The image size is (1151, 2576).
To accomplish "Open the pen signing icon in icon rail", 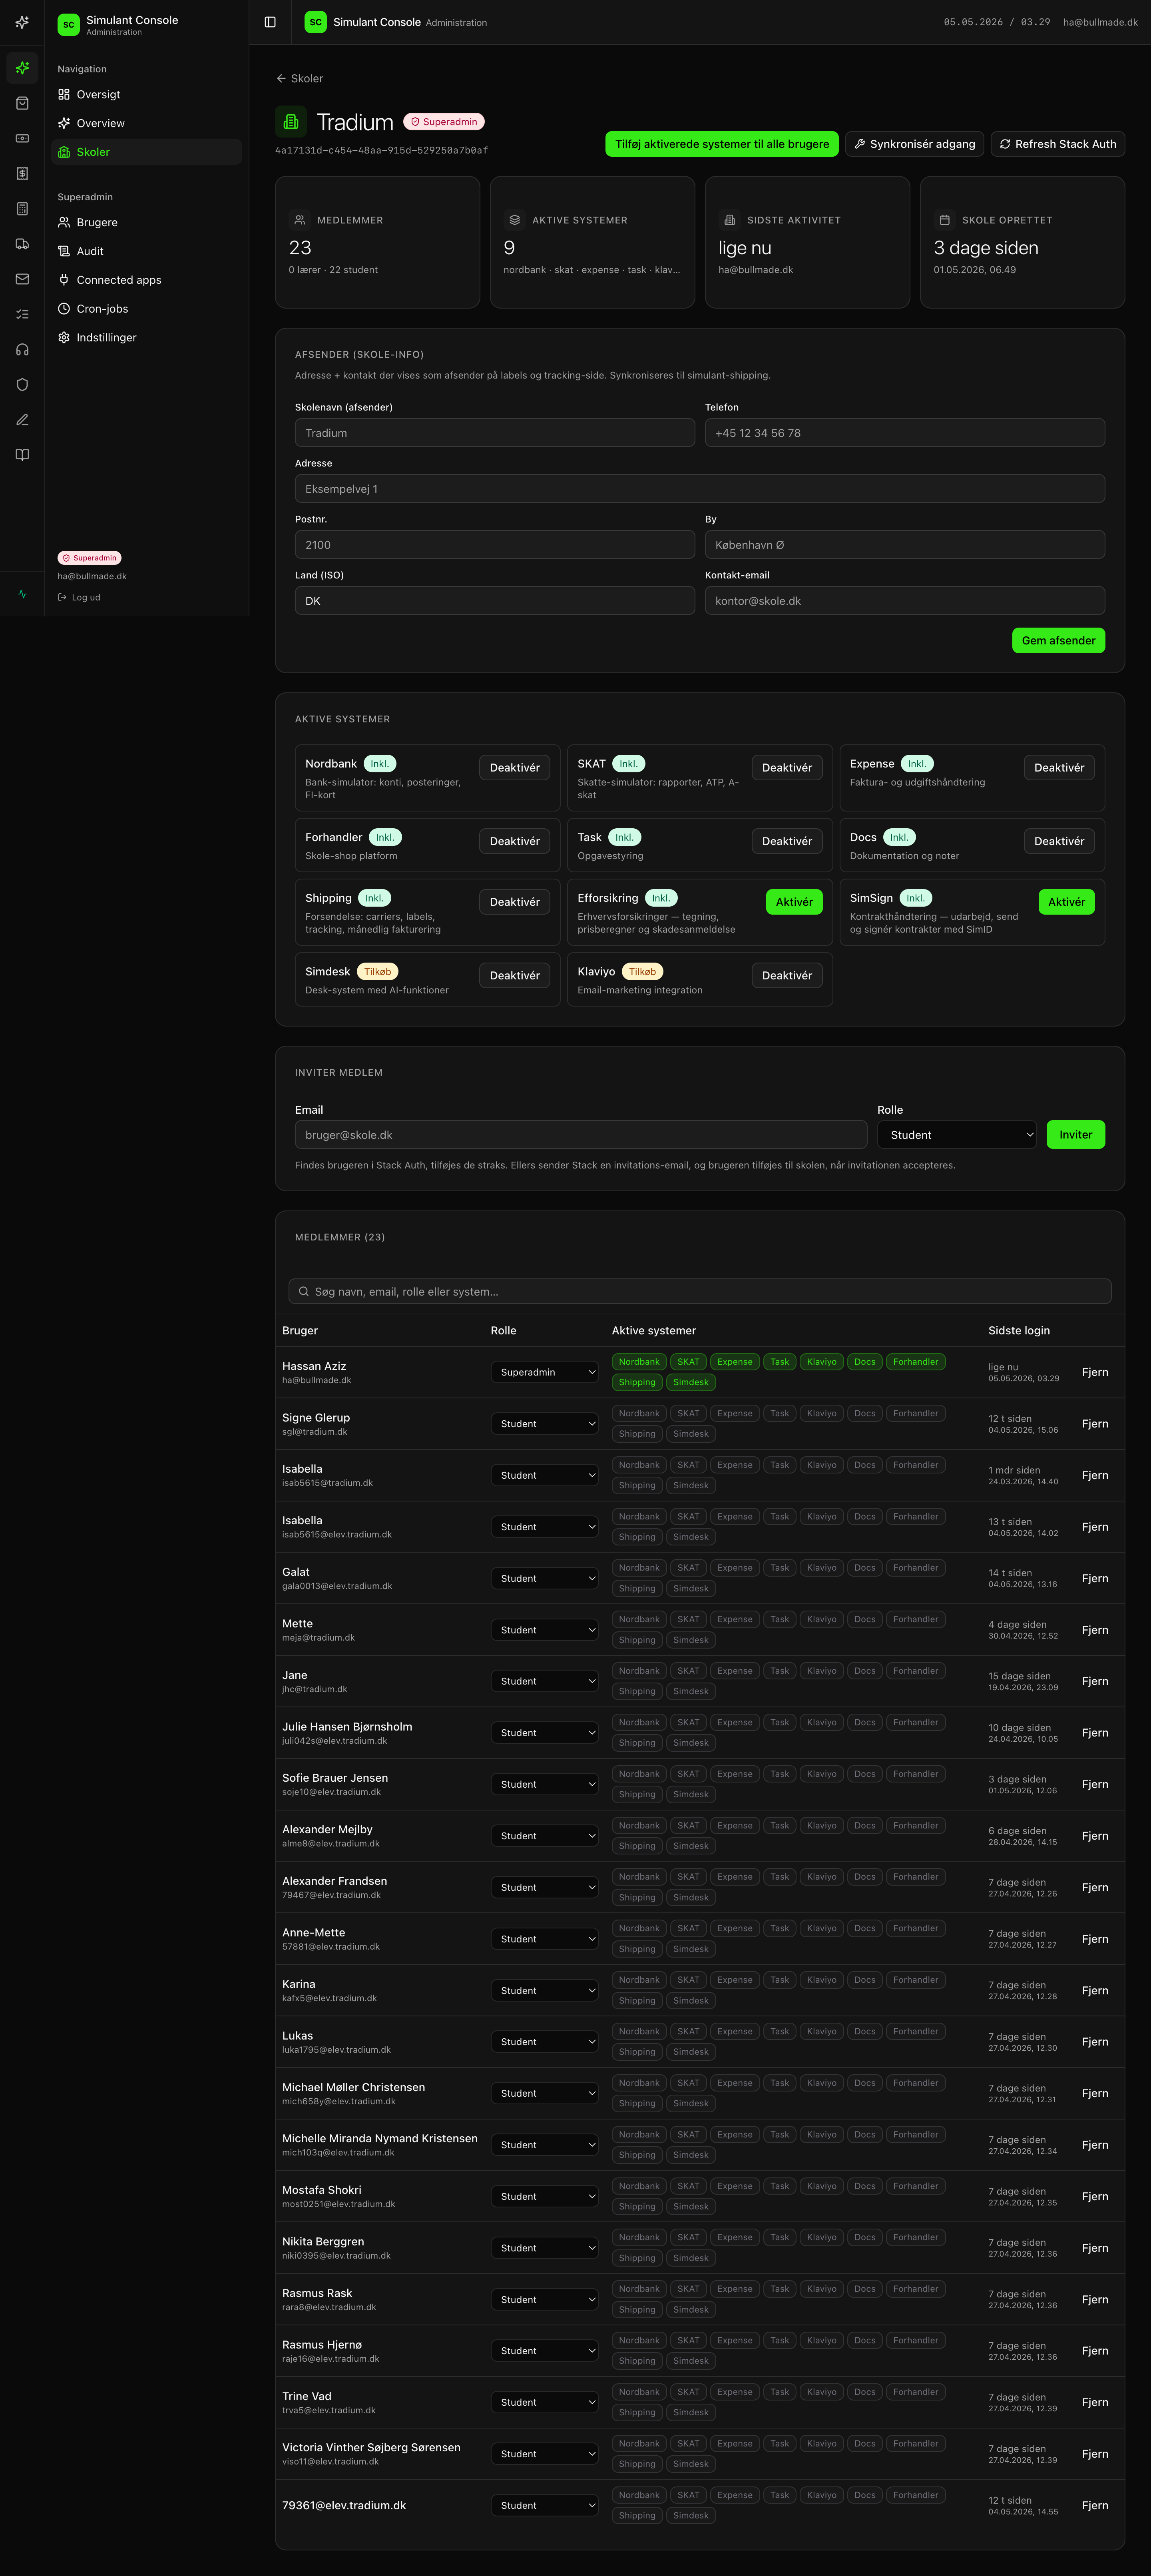I will [22, 420].
